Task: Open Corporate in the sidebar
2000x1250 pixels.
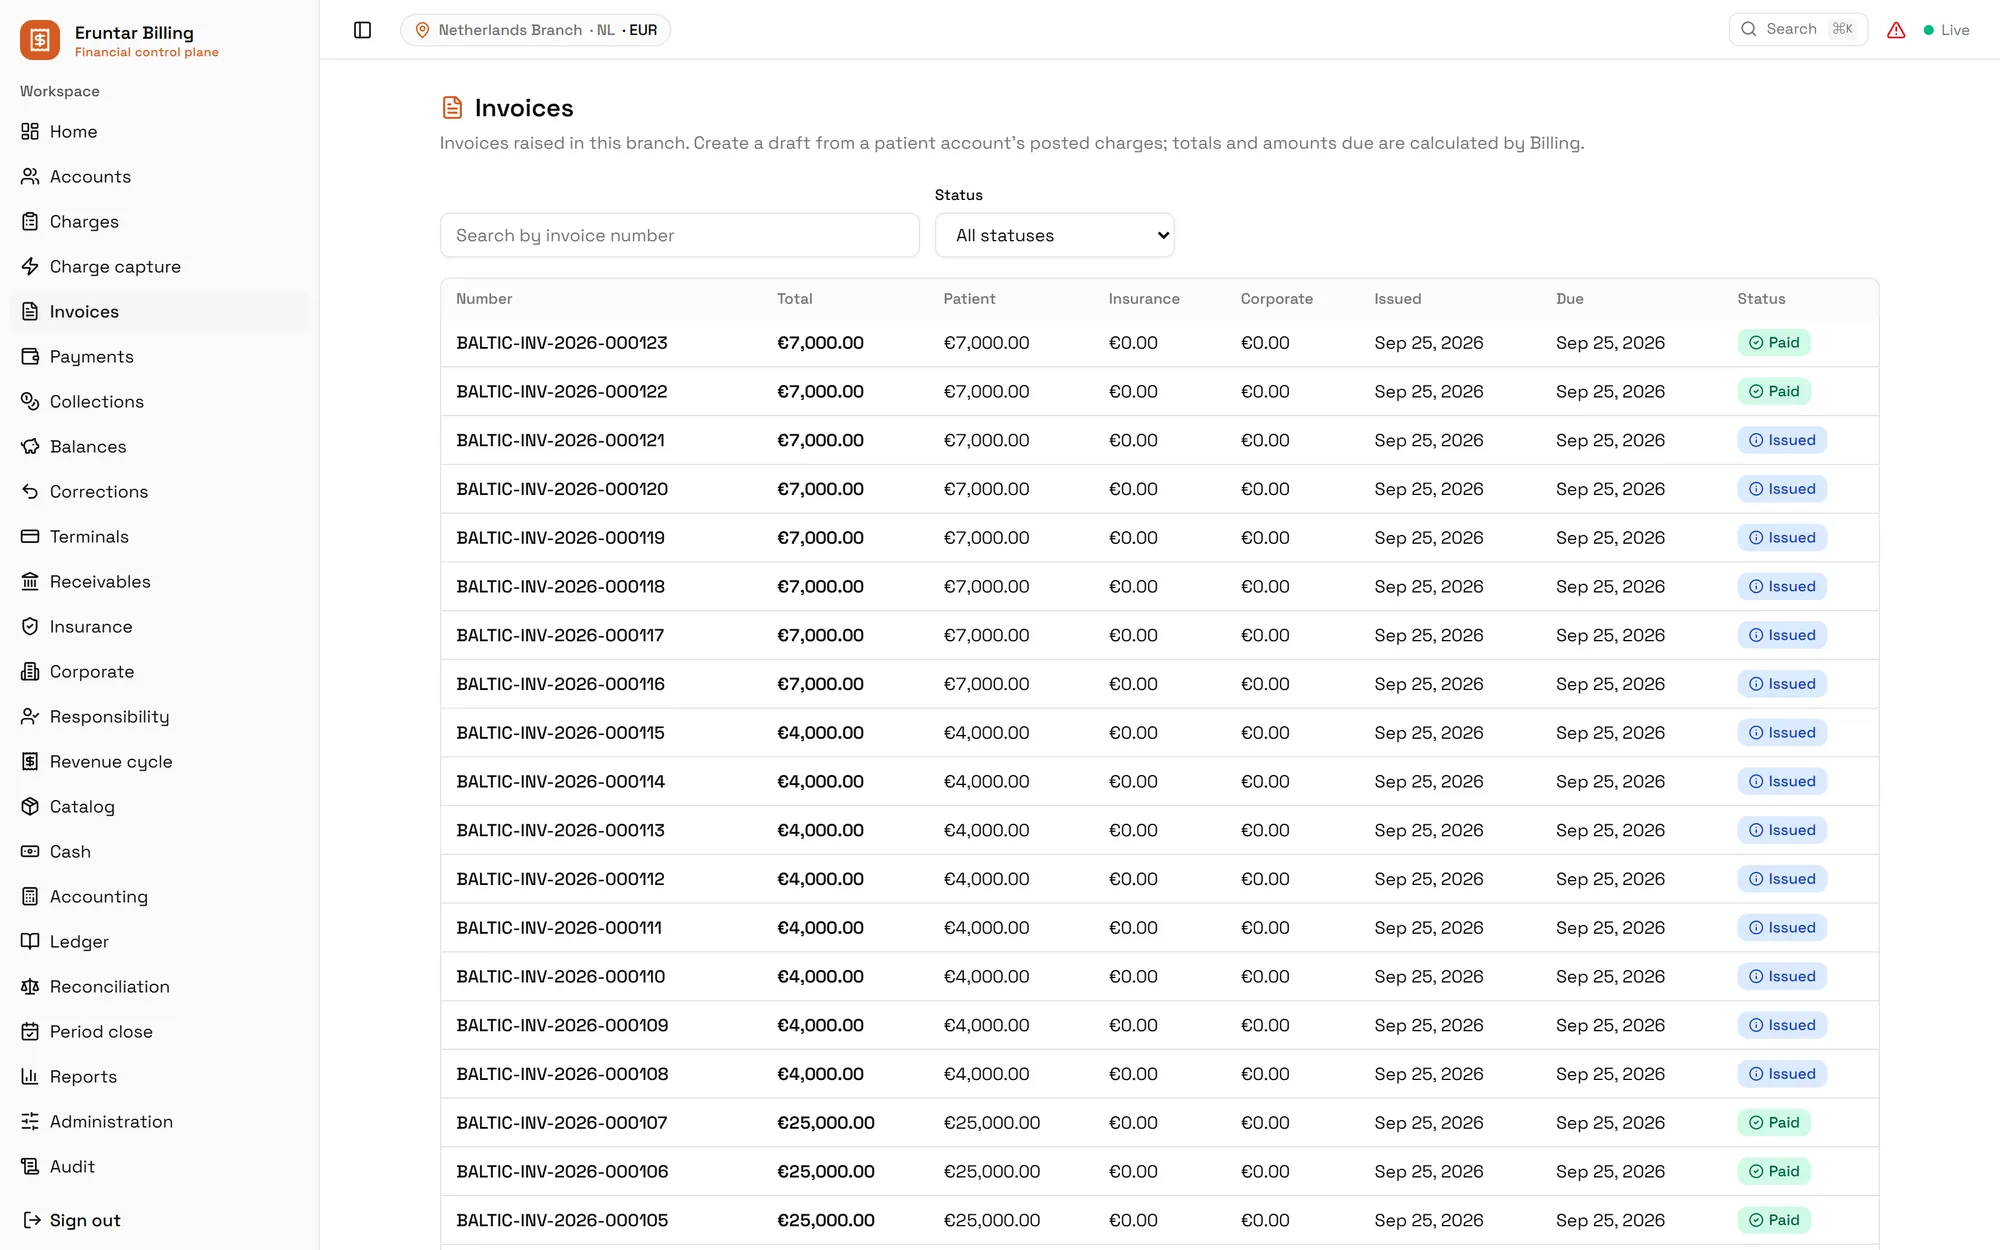Action: [x=160, y=672]
